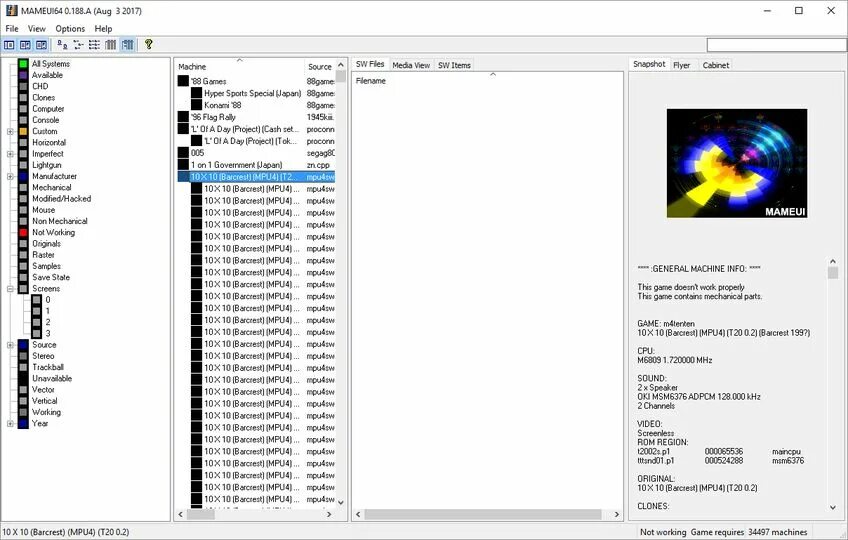Toggle the screenshot area toolbar button

pyautogui.click(x=41, y=45)
